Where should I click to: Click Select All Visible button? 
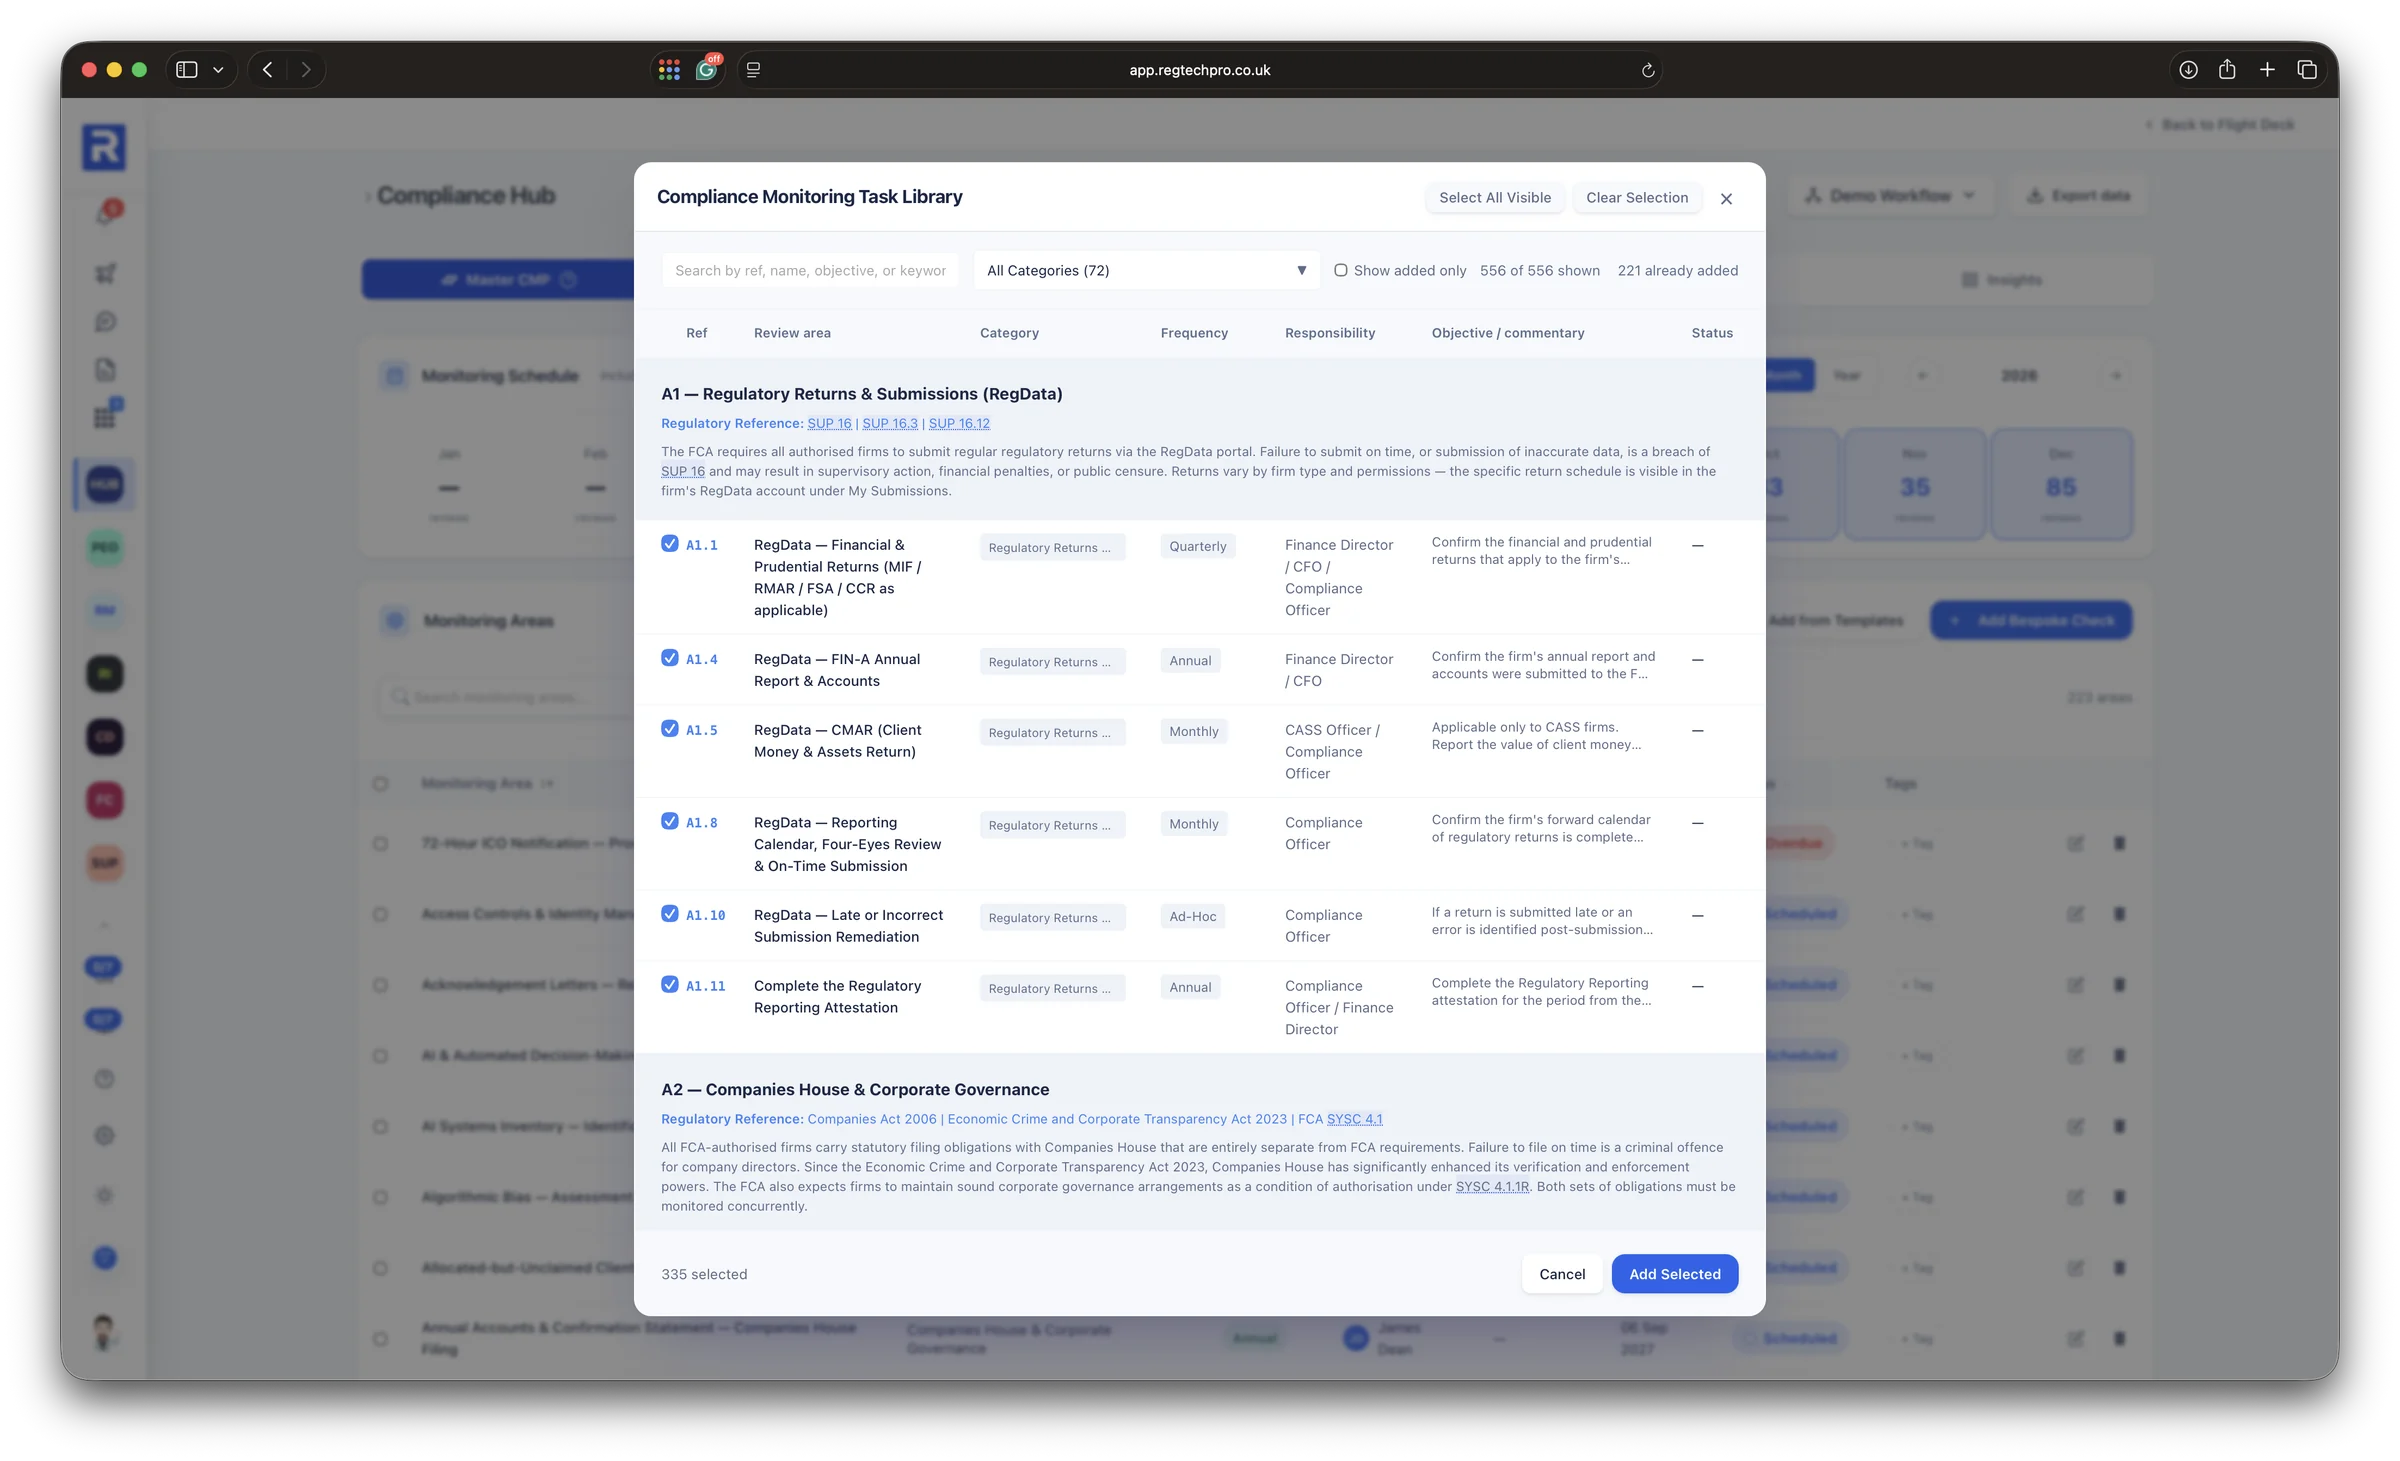(x=1495, y=198)
